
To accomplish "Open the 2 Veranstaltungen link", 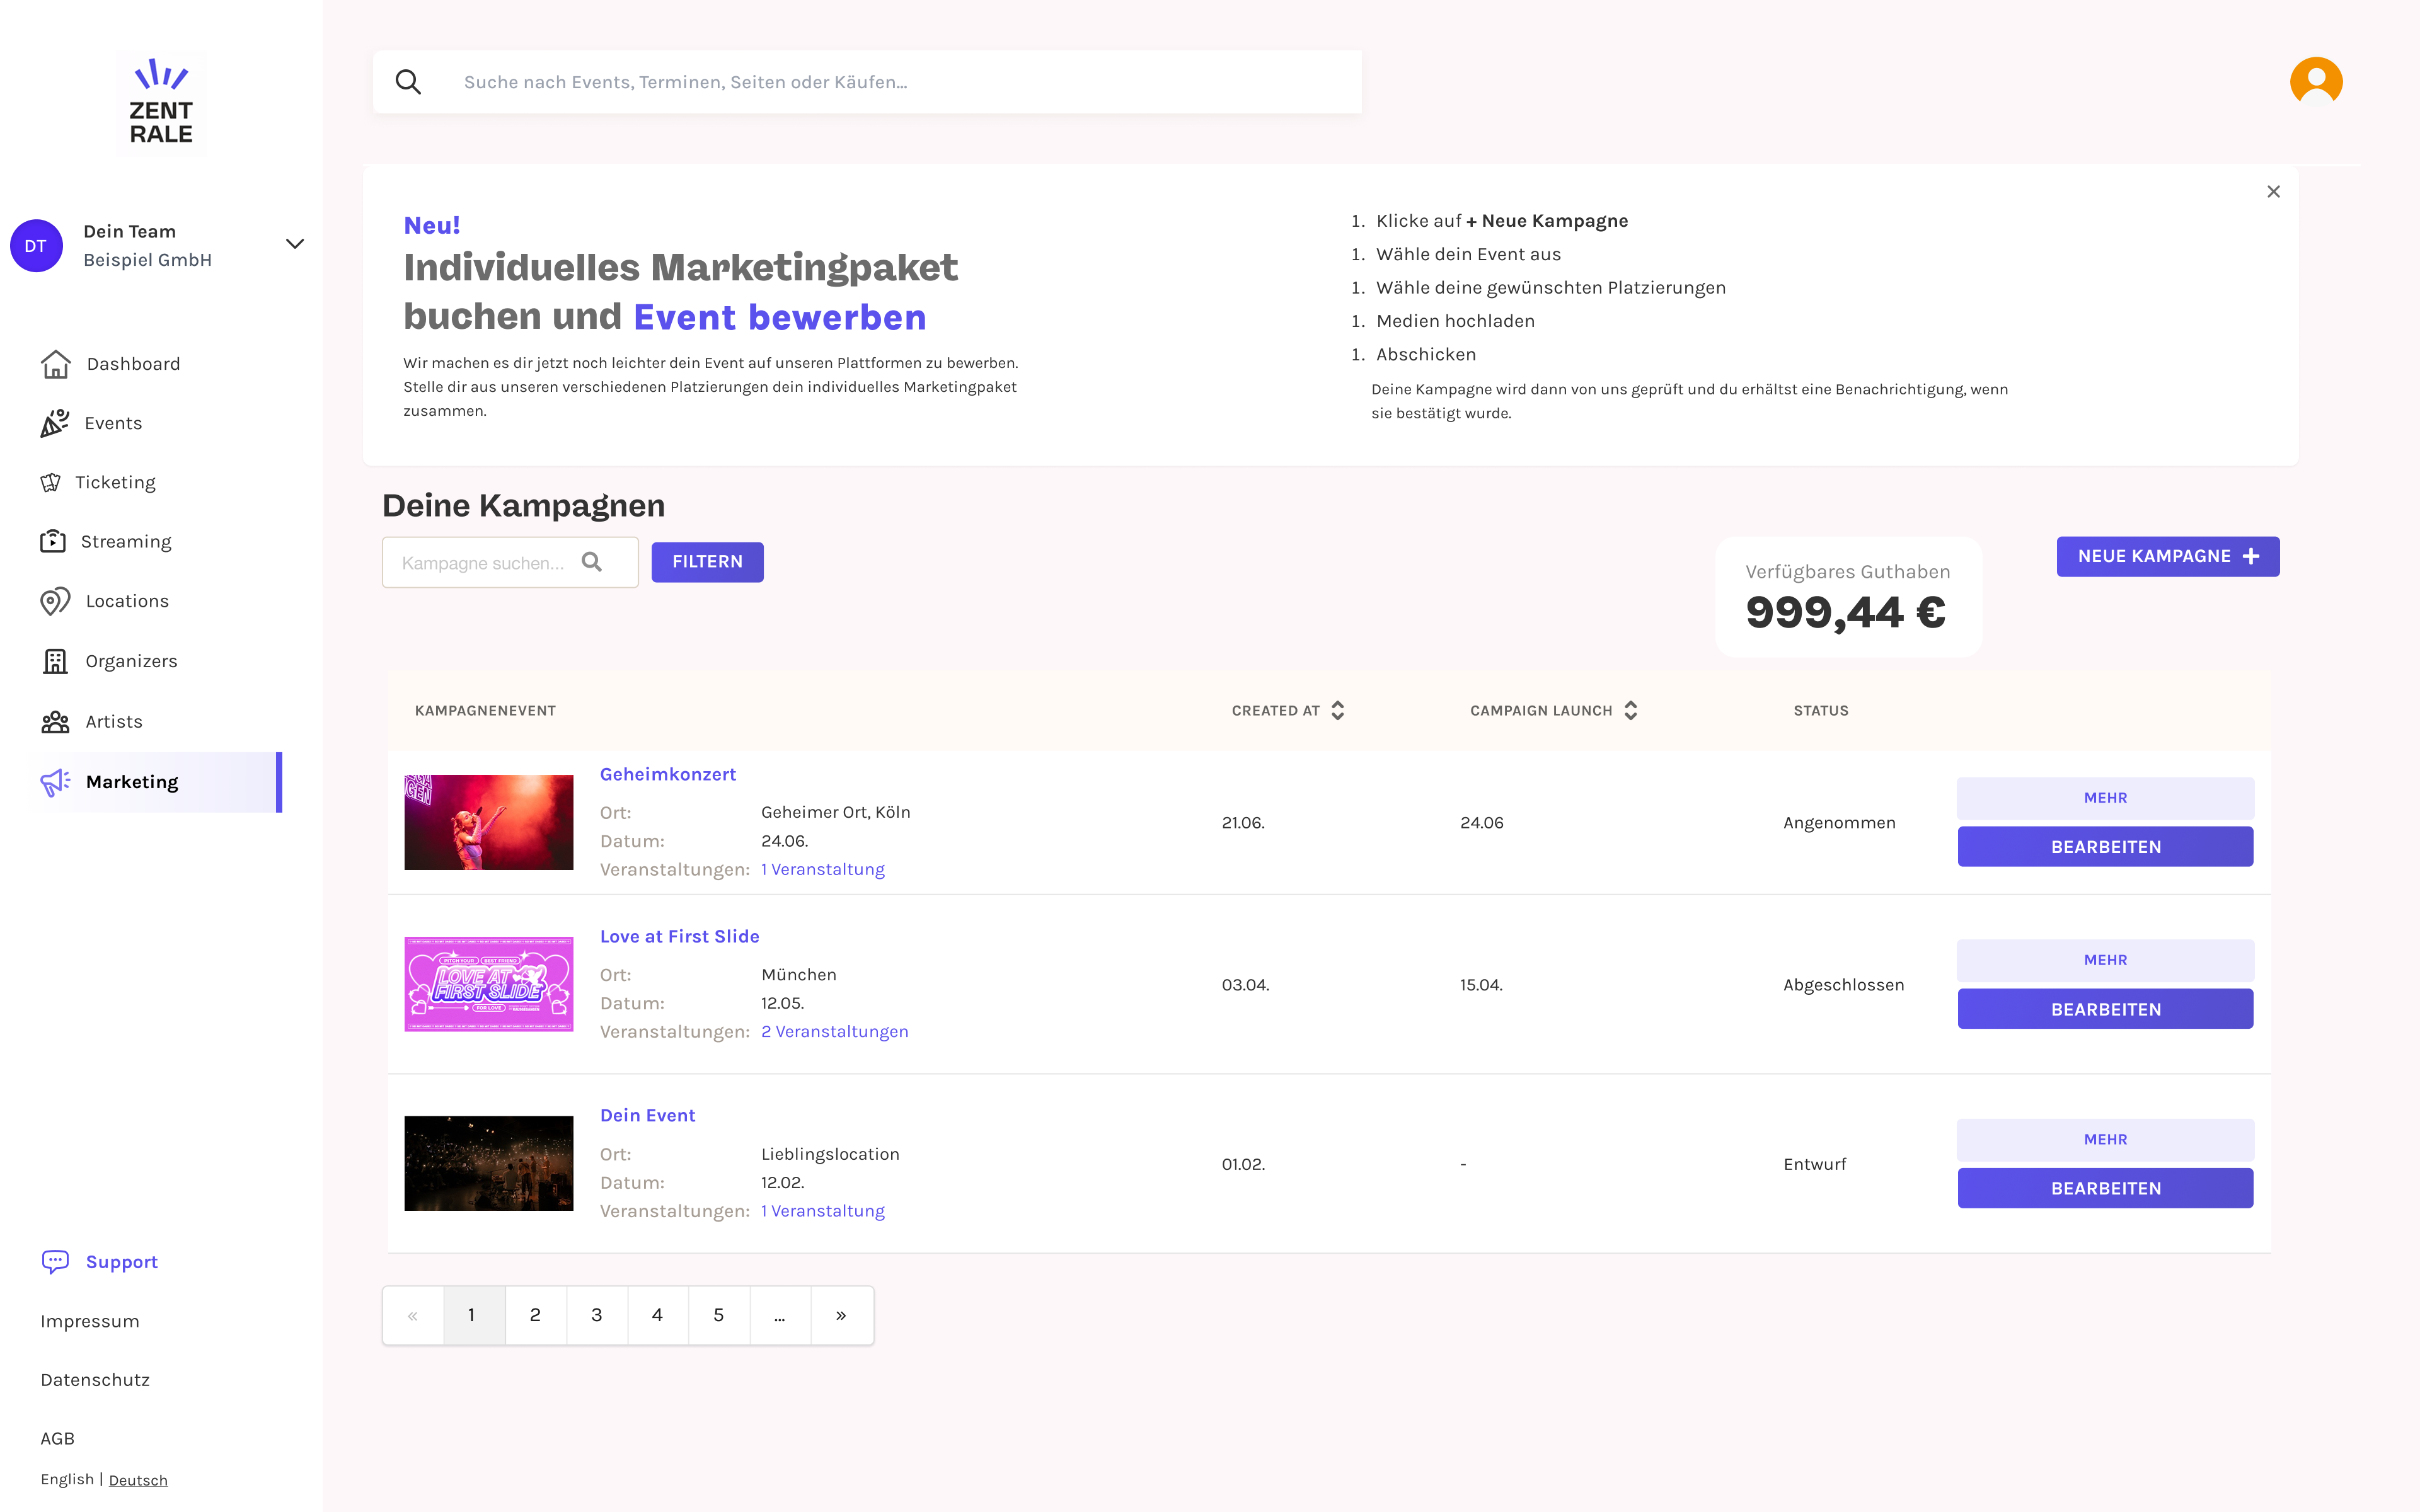I will pos(834,1032).
